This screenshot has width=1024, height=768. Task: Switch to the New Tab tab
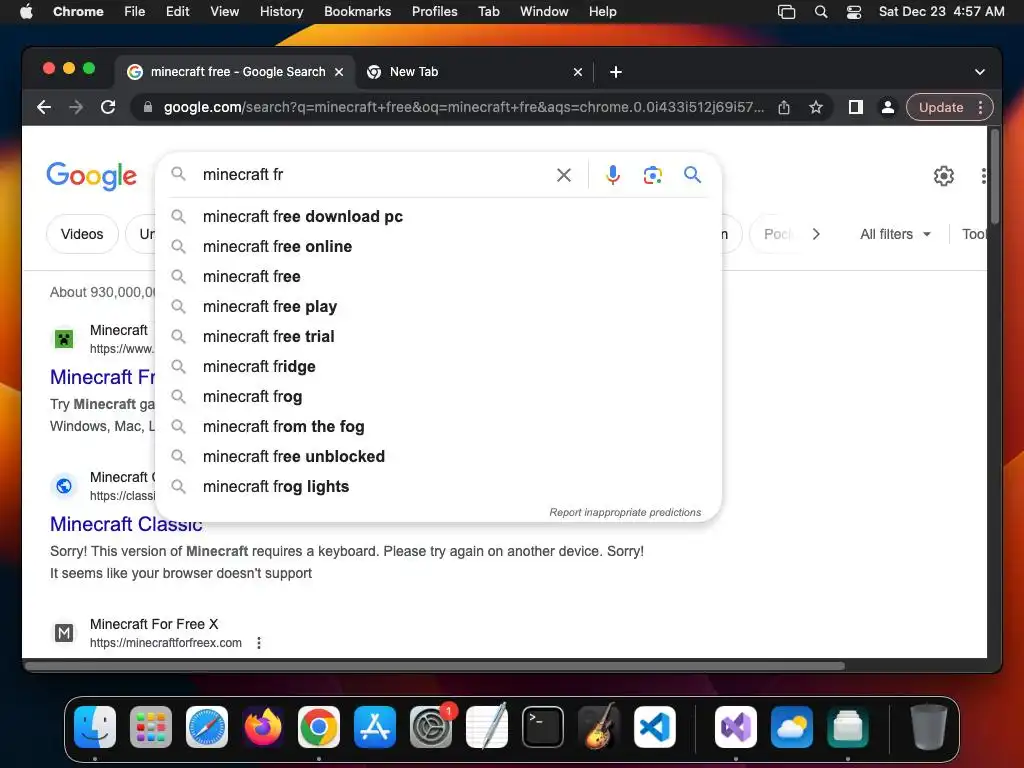(474, 72)
